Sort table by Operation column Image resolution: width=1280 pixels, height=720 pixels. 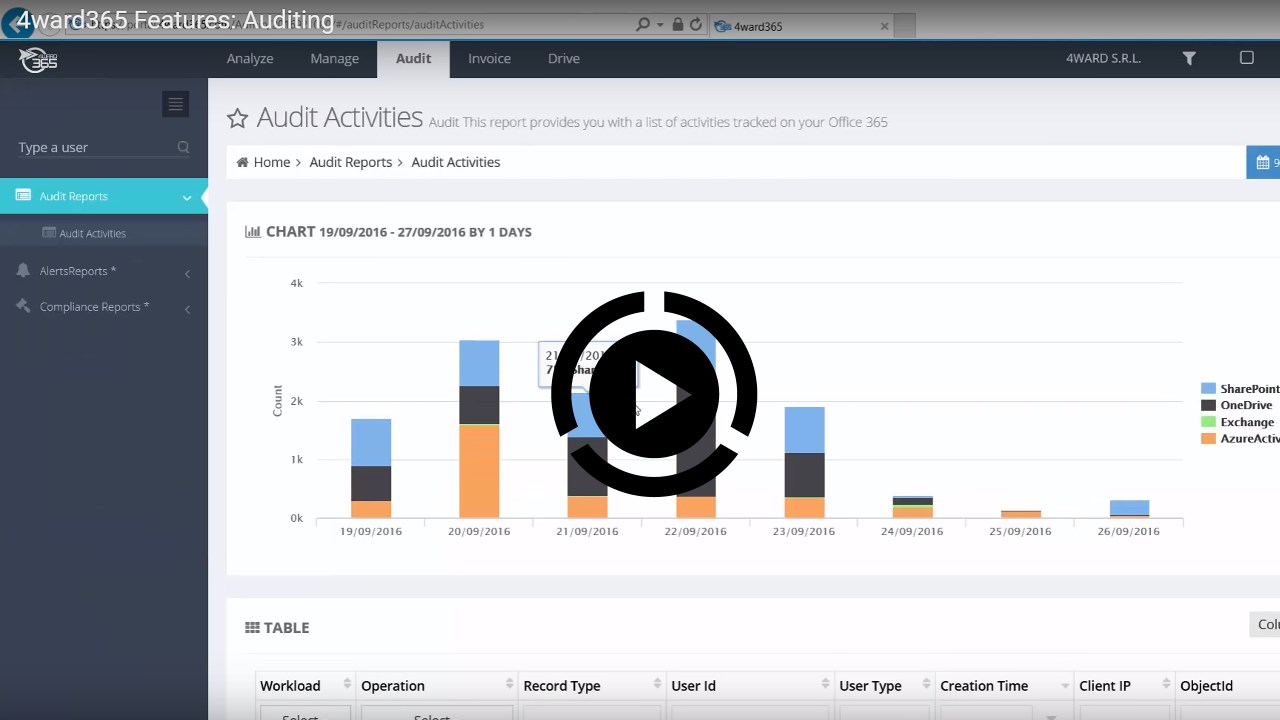(509, 685)
